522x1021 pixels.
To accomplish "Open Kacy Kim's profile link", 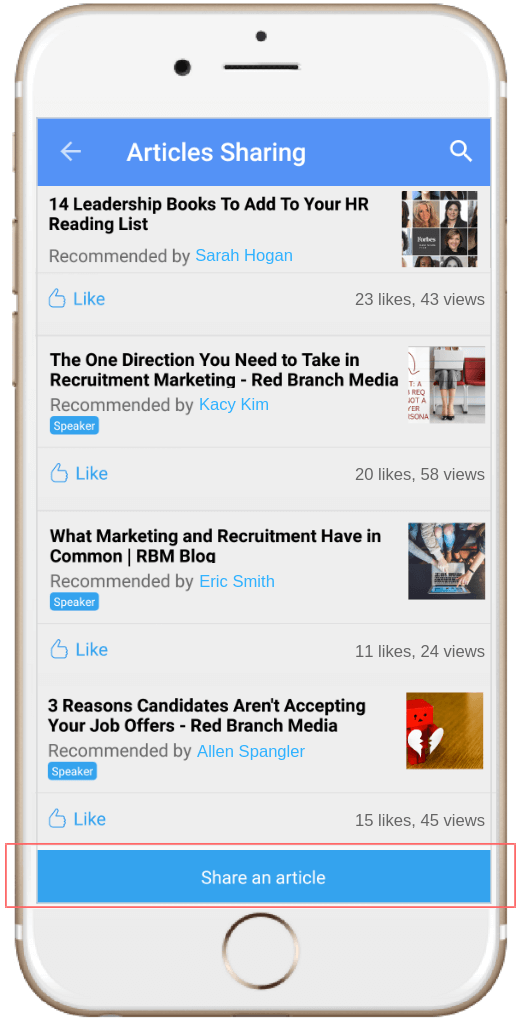I will pos(234,404).
